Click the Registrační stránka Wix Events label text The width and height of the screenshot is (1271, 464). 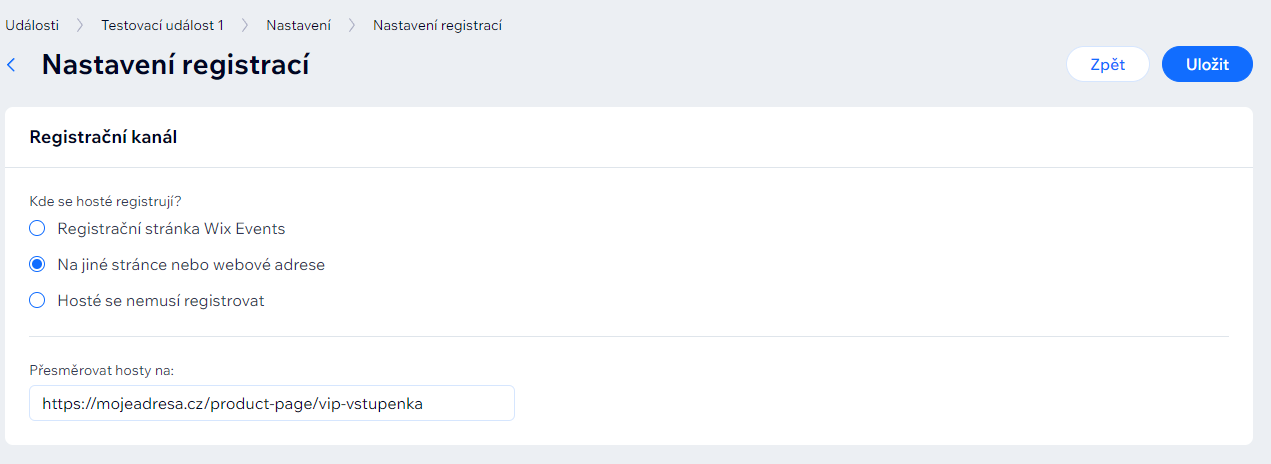[x=171, y=228]
